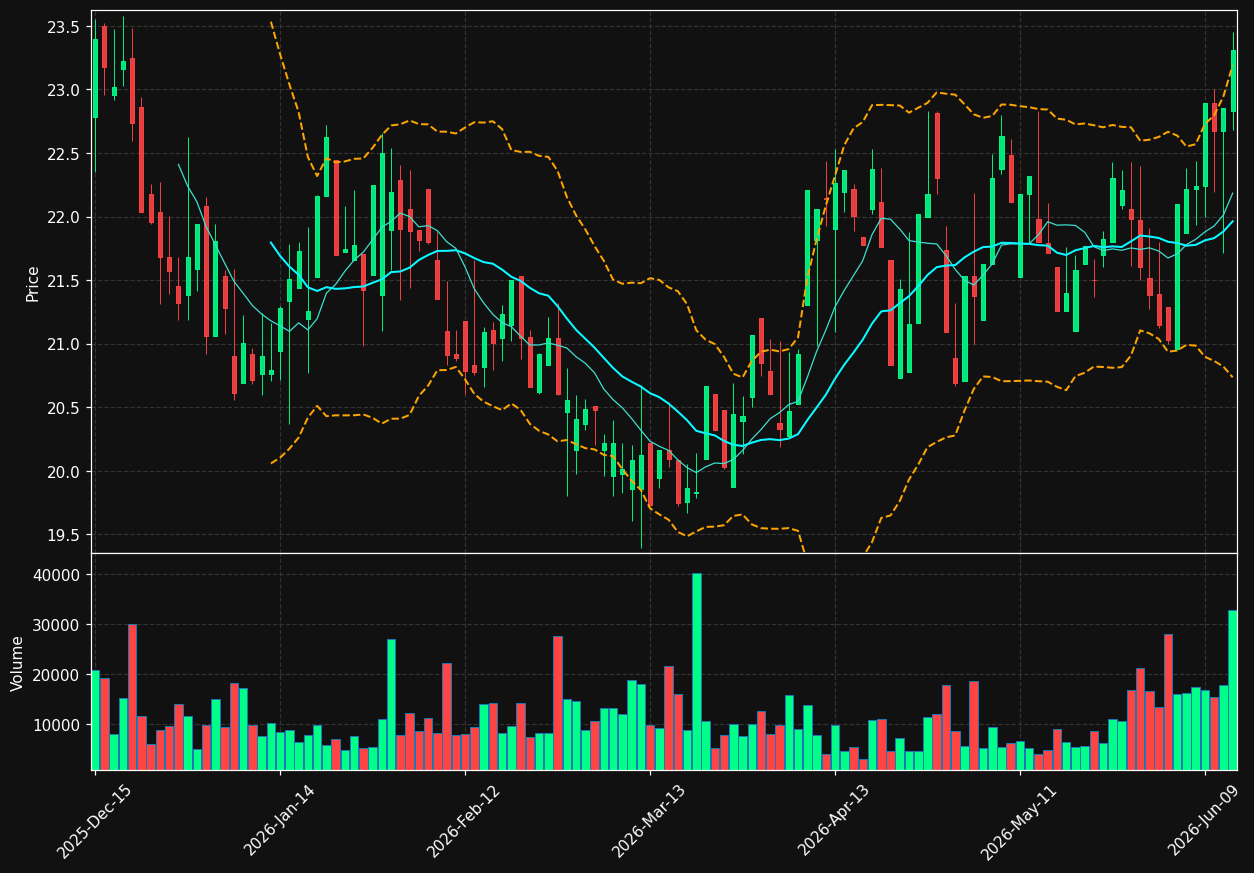1254x873 pixels.
Task: Click the 2026-Apr-13 date label
Action: (x=834, y=821)
